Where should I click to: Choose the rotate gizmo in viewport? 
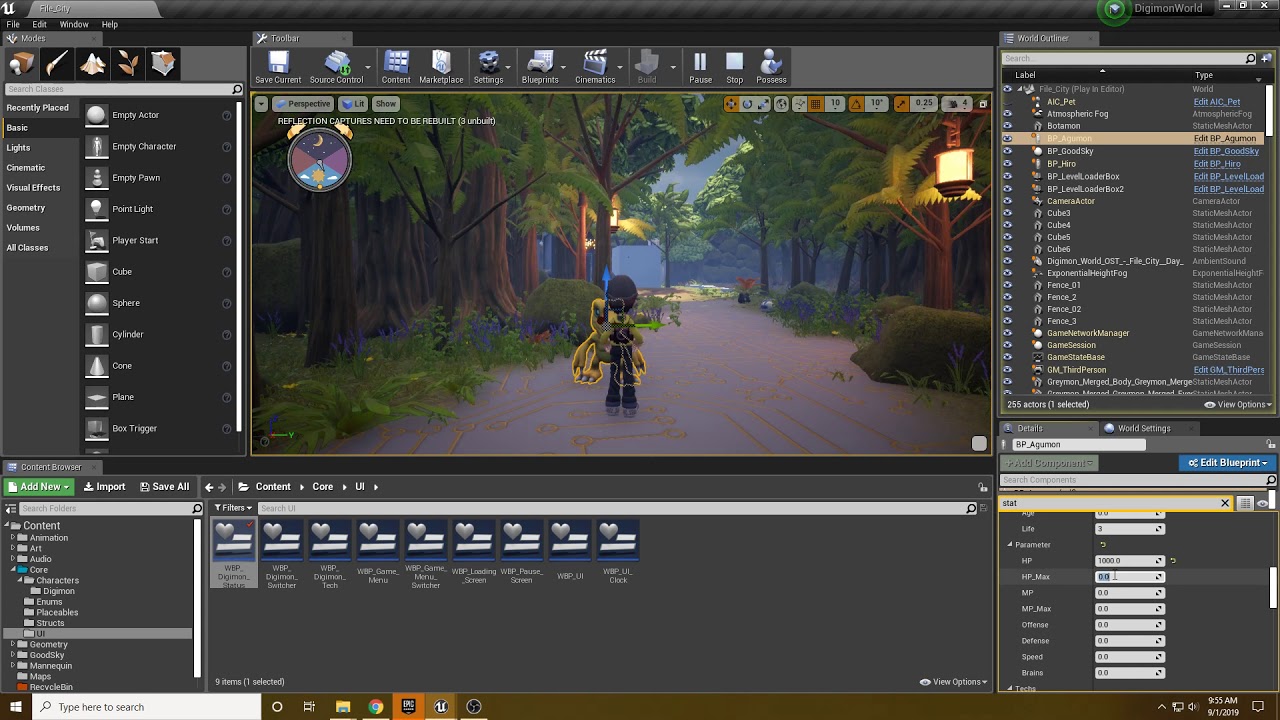[x=747, y=104]
